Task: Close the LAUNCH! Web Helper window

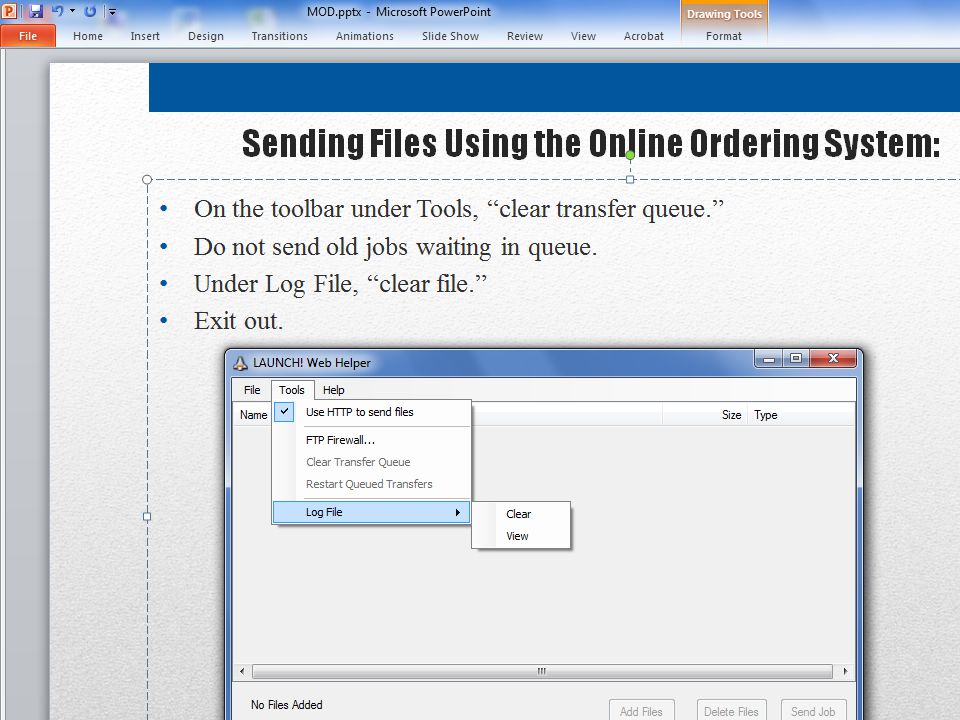Action: [833, 359]
